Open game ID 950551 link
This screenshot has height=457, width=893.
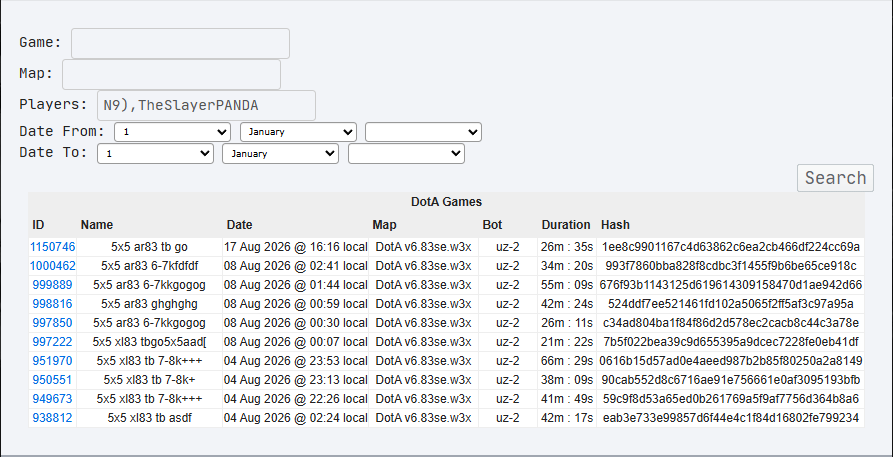pyautogui.click(x=52, y=380)
